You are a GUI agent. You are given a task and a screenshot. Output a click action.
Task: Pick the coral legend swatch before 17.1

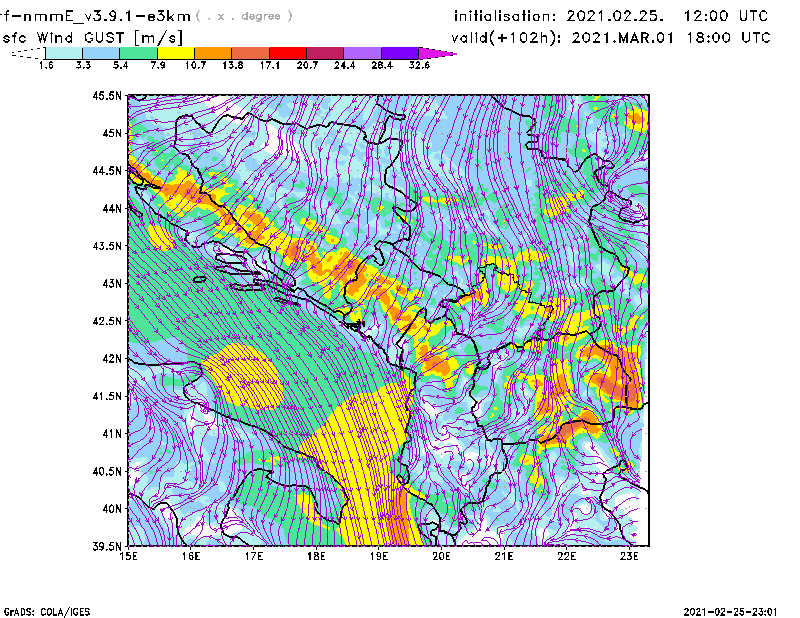(251, 53)
